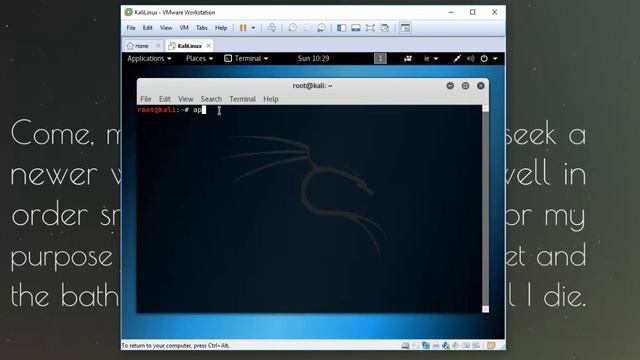Enter full screen mode via toolbar icon
Screen dimensions: 640x360
tap(370, 28)
